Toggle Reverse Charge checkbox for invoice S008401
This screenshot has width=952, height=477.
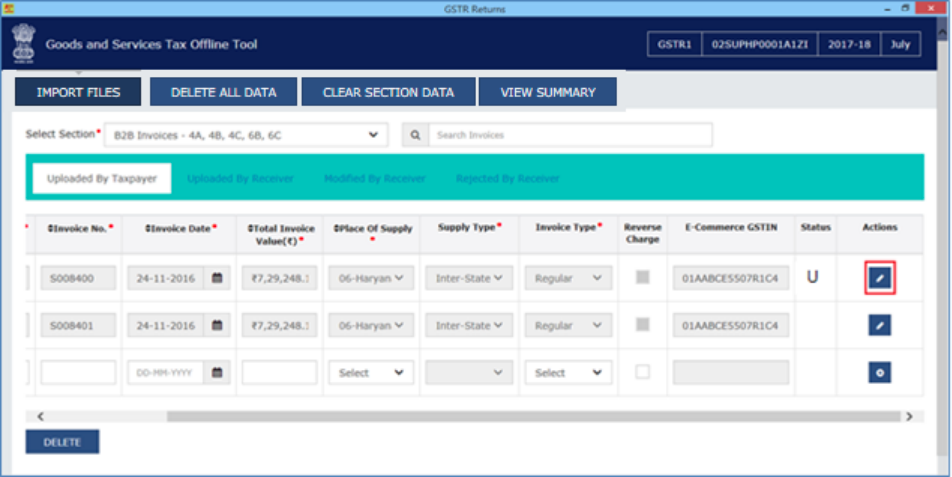click(x=642, y=325)
